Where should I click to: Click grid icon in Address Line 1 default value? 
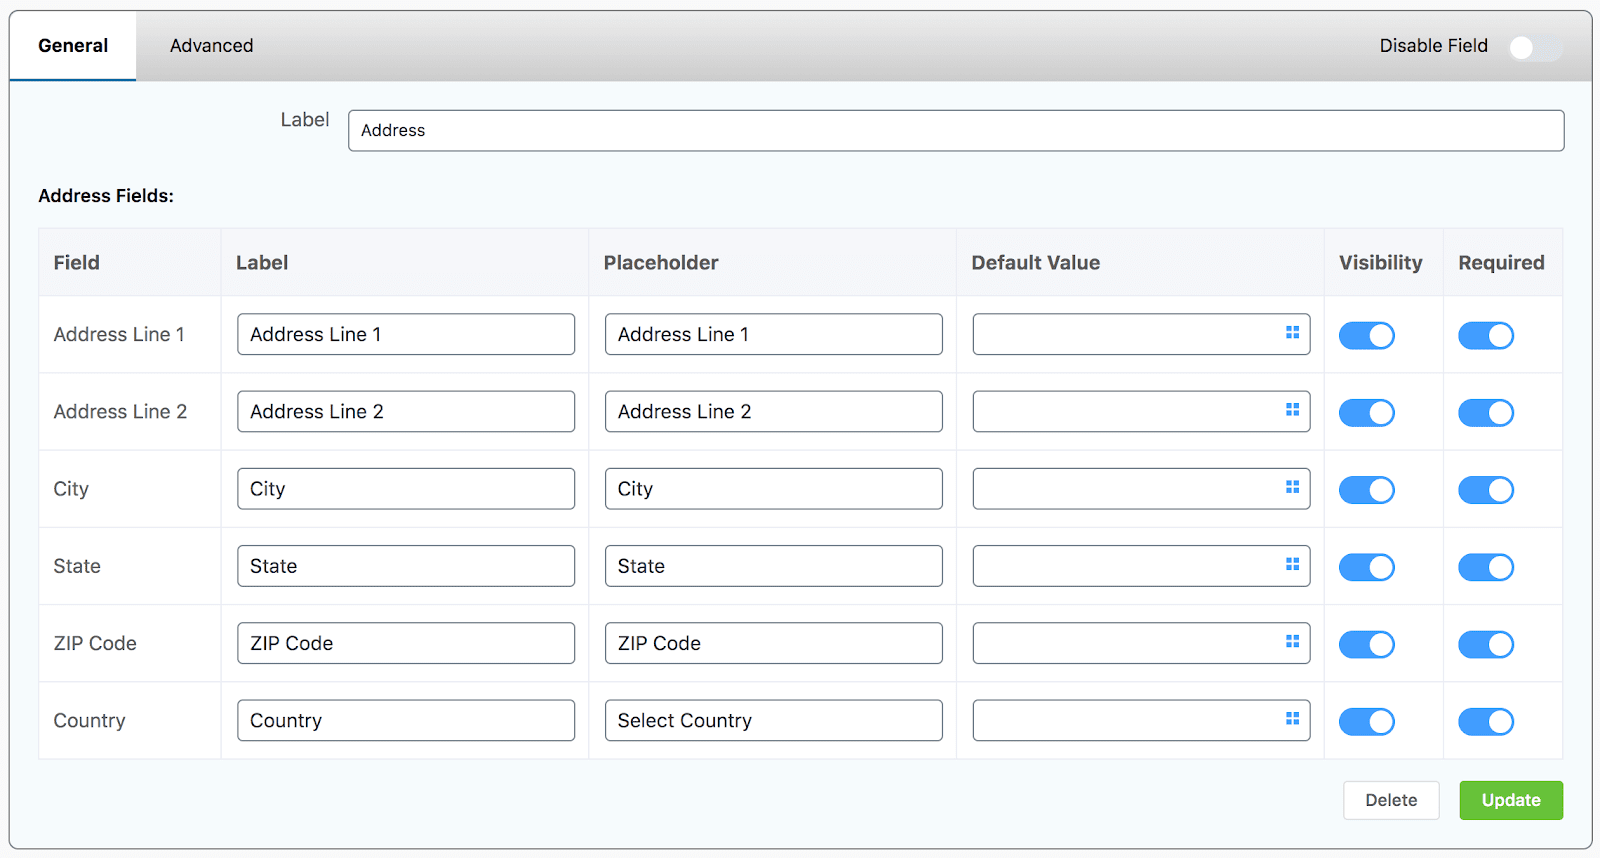click(1292, 333)
